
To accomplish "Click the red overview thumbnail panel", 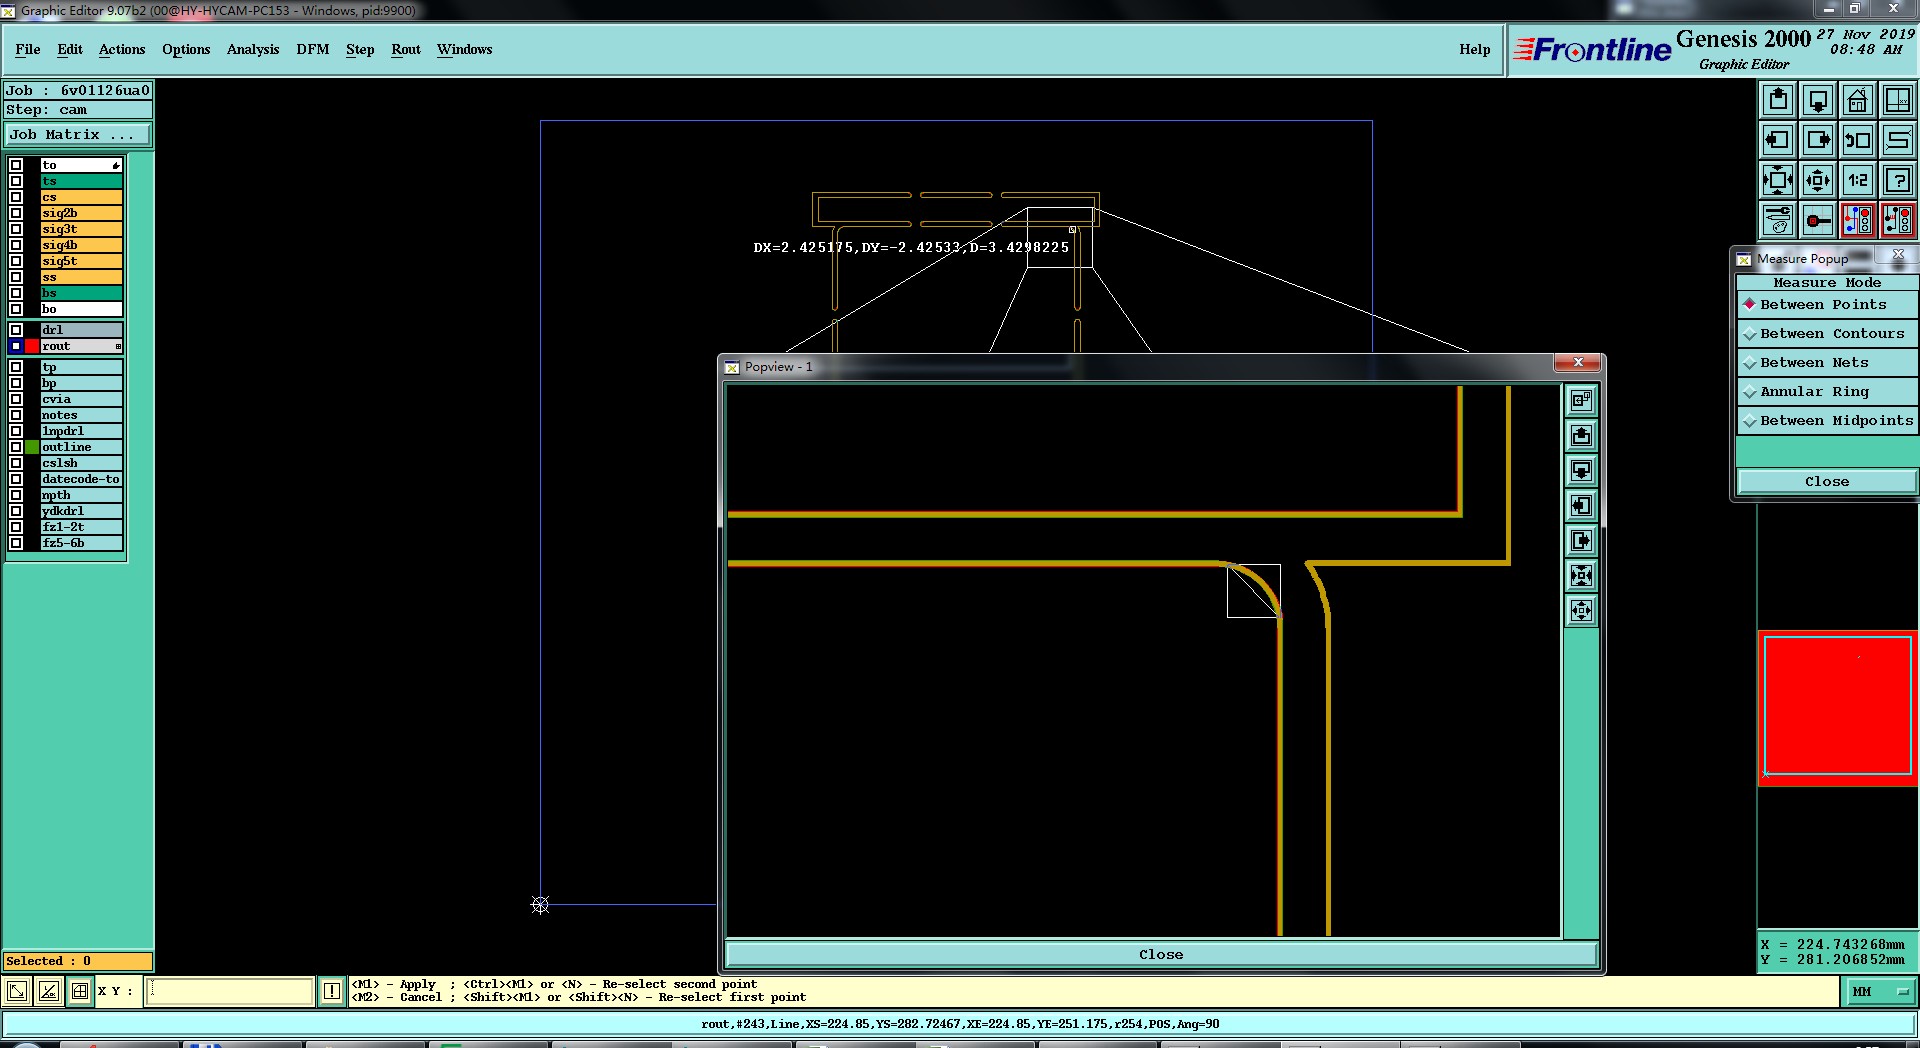I will click(1838, 706).
